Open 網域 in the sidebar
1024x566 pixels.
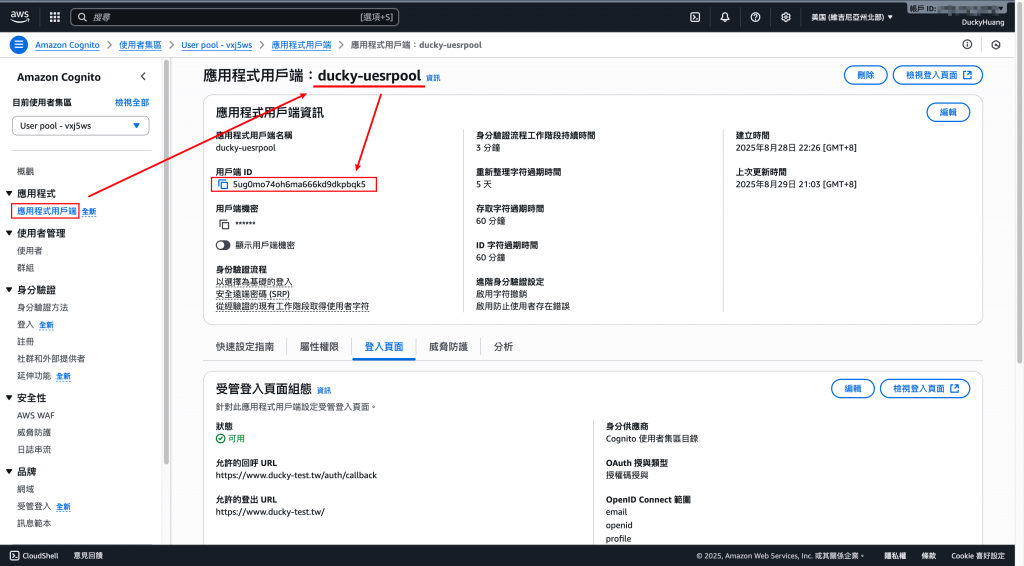pos(25,489)
